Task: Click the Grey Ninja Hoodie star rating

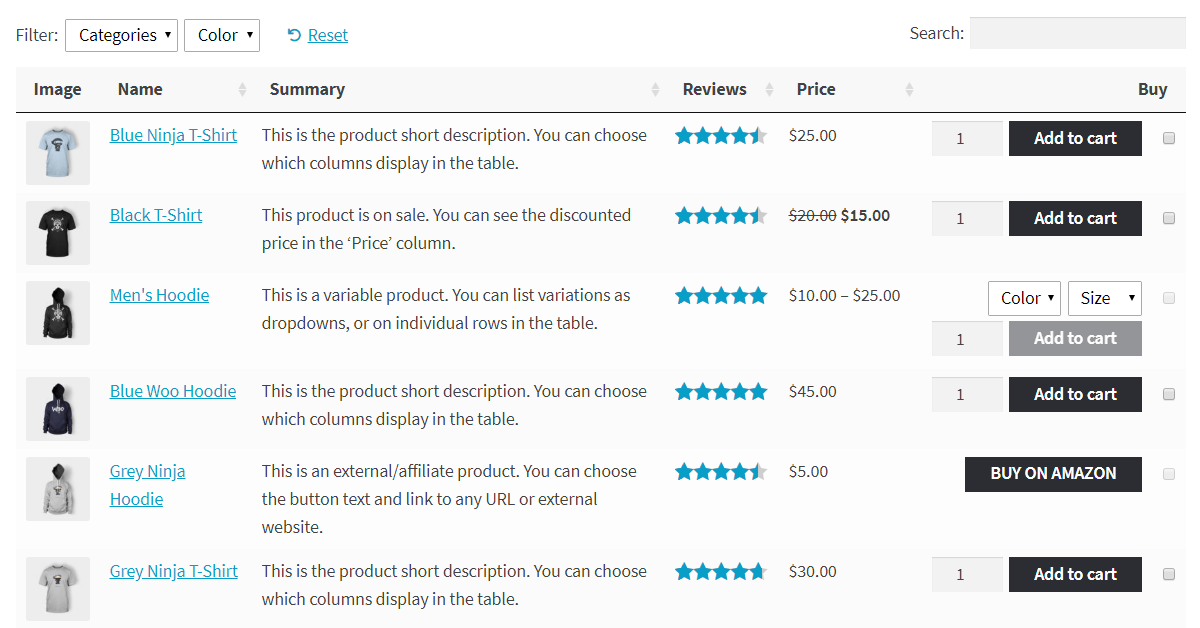Action: pyautogui.click(x=720, y=472)
